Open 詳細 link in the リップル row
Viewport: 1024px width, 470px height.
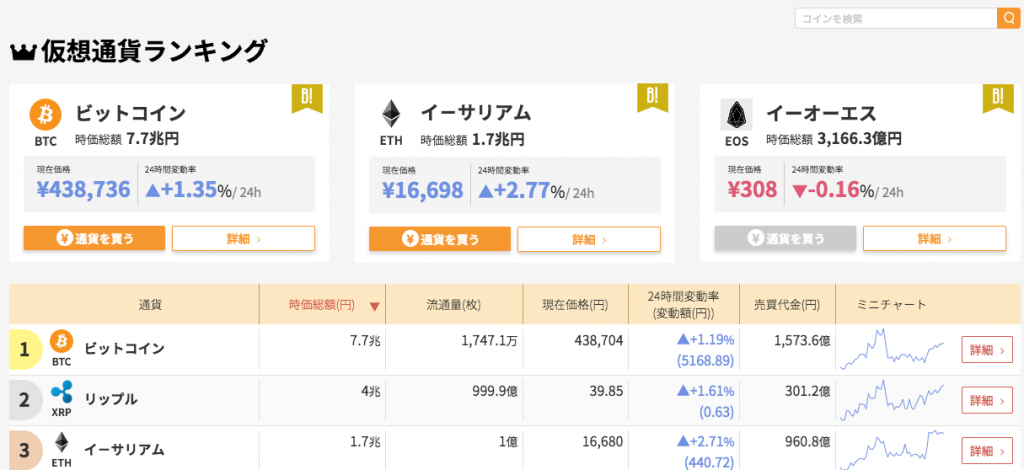coord(987,400)
